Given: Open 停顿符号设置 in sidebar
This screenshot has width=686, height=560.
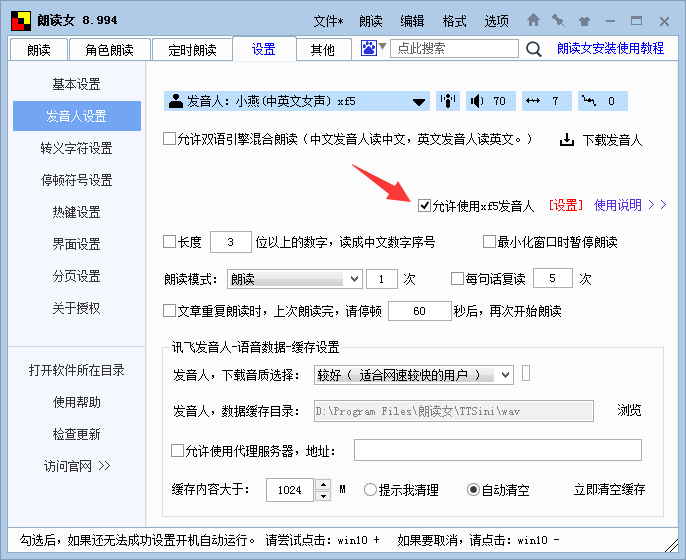Looking at the screenshot, I should point(77,180).
